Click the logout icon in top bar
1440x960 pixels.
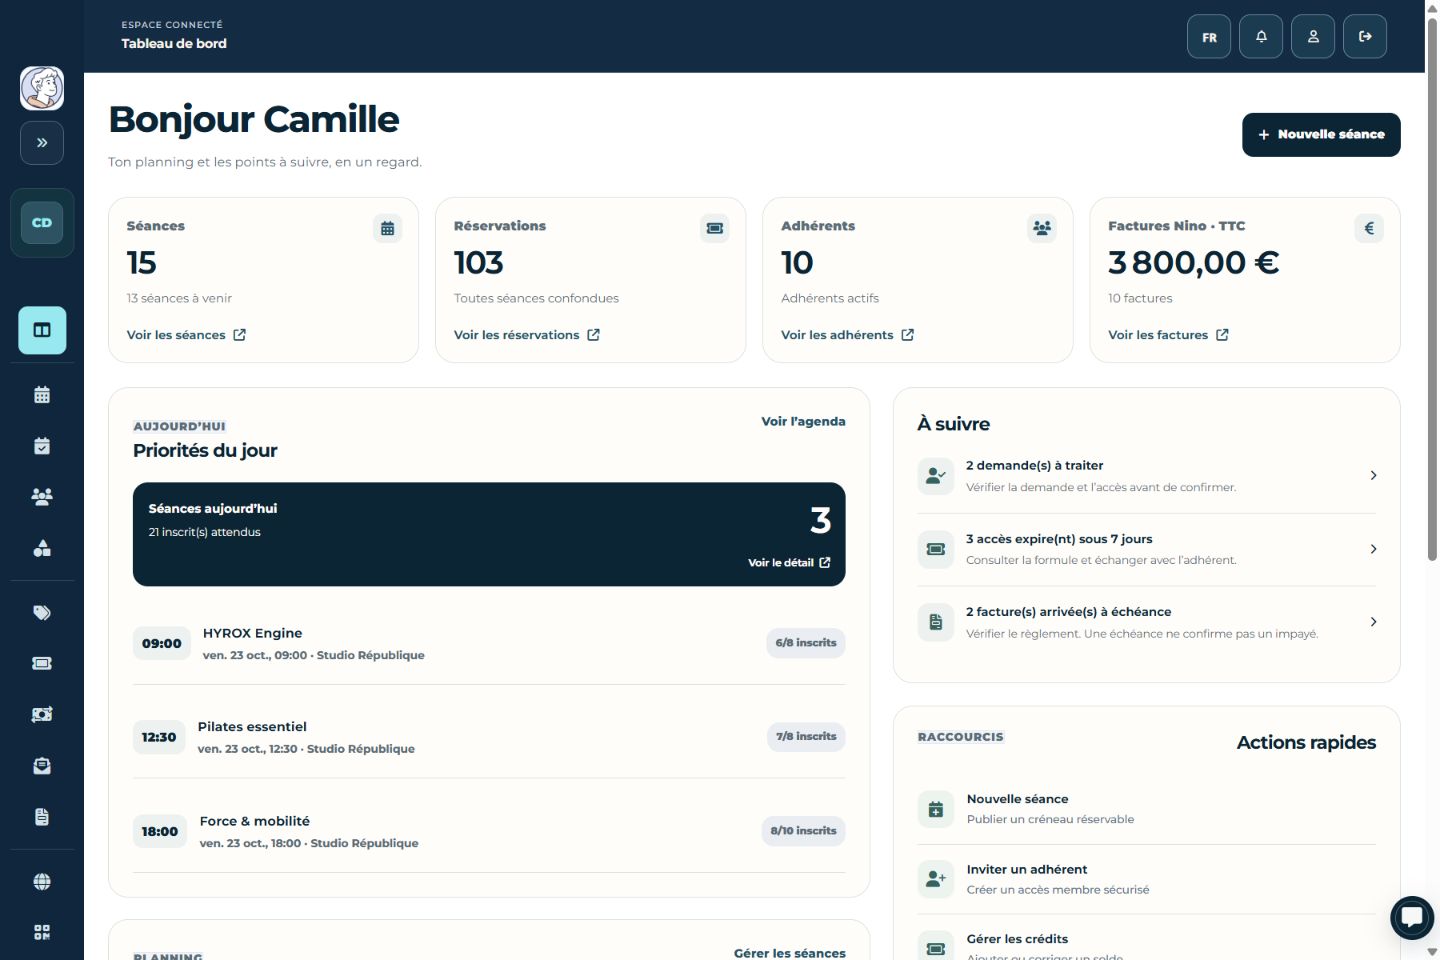point(1365,37)
